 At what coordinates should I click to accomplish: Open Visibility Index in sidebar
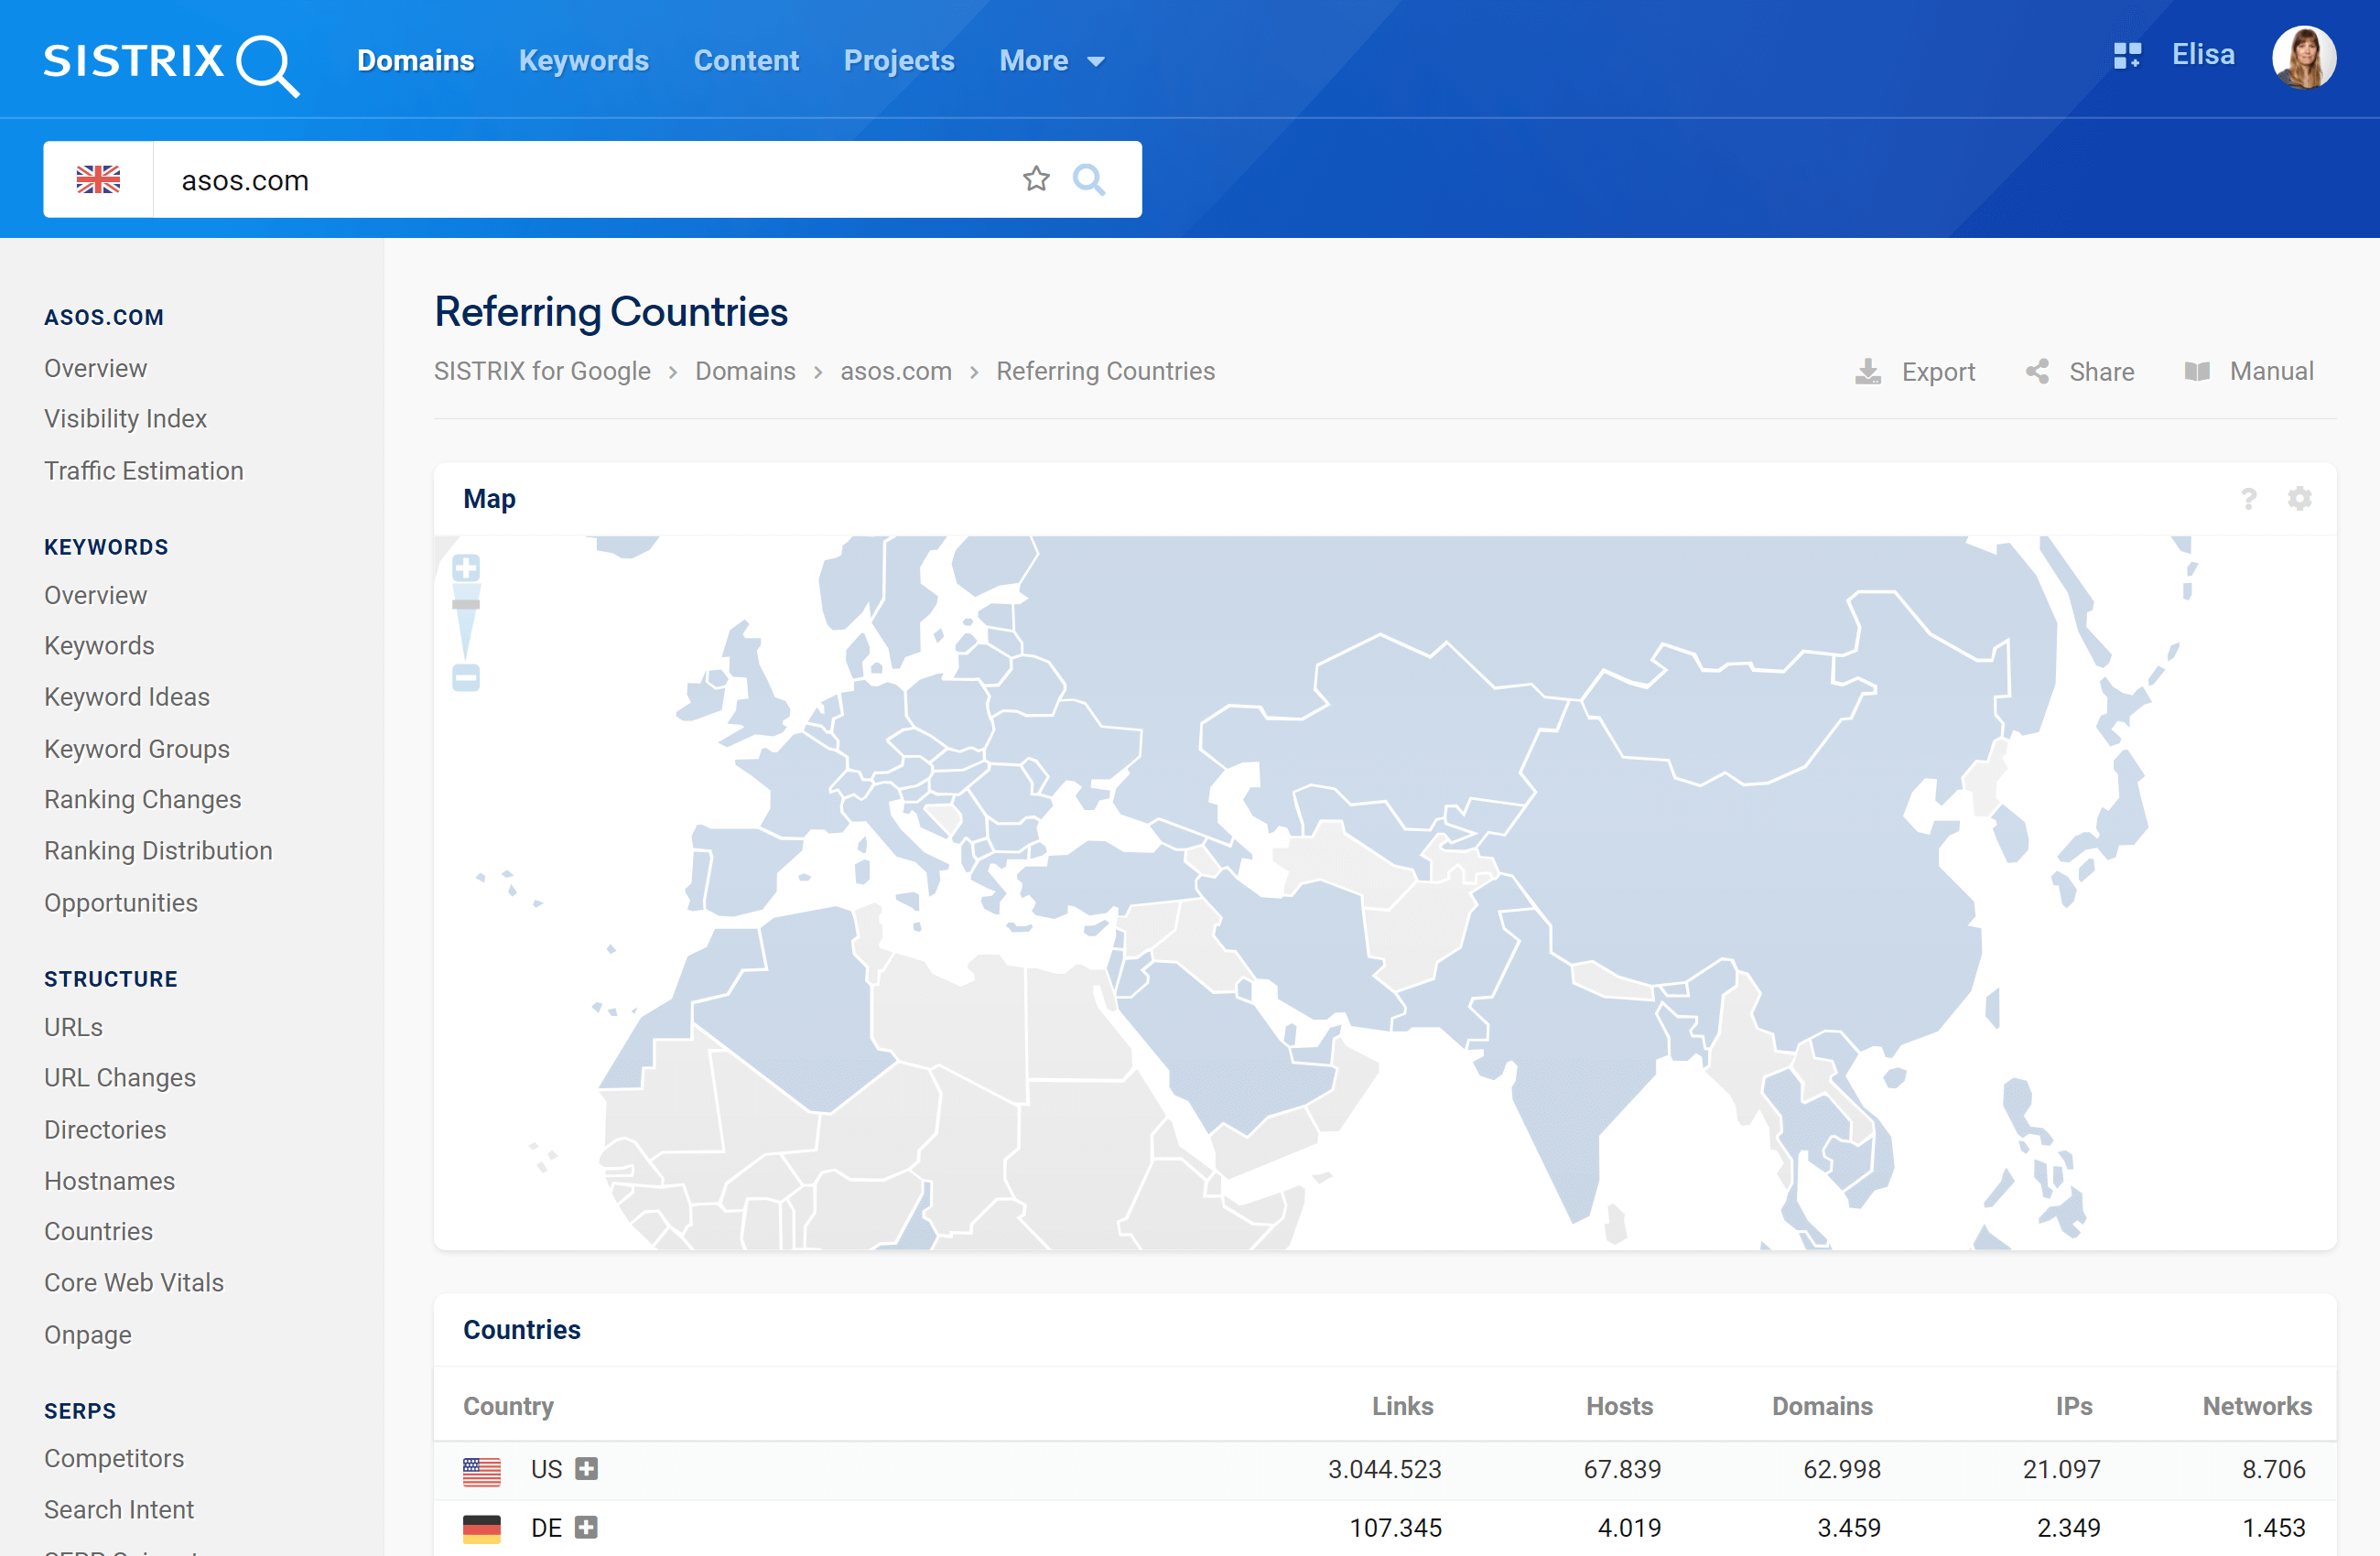[x=126, y=419]
